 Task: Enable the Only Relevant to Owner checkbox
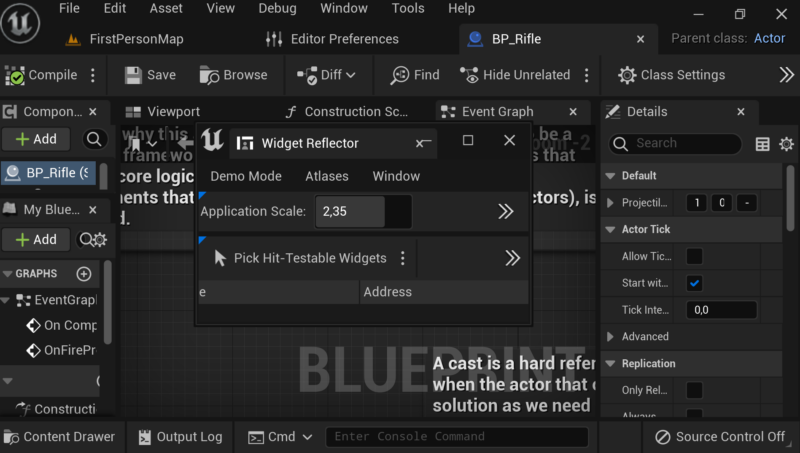tap(694, 390)
